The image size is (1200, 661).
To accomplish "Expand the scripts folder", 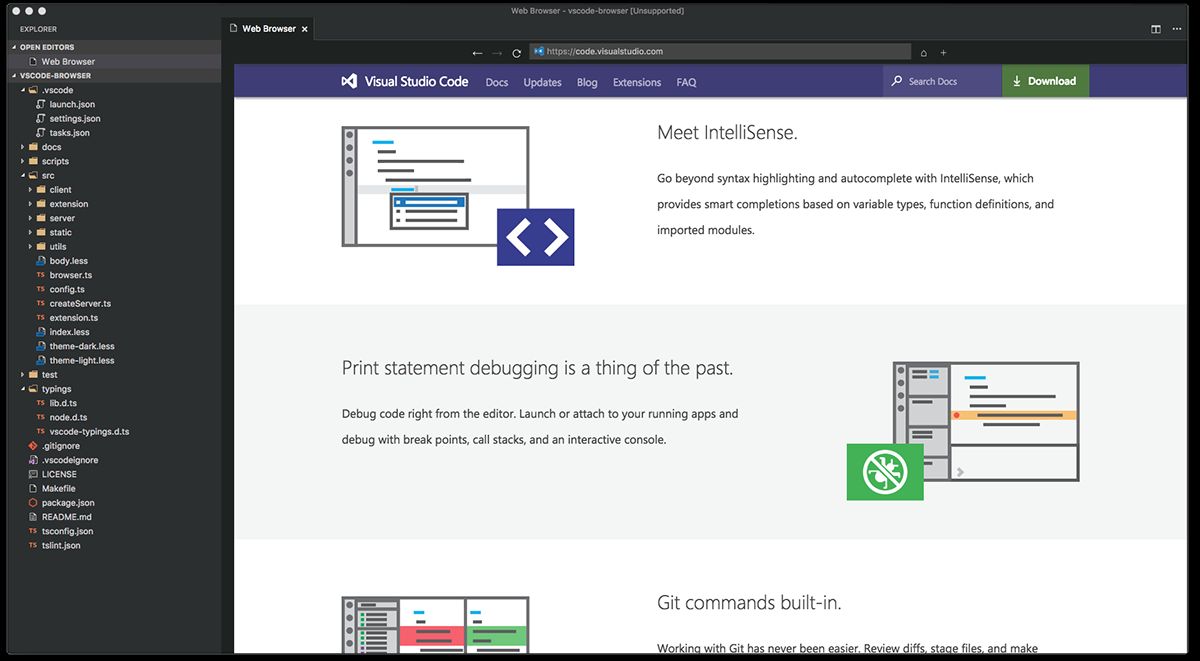I will tap(23, 161).
